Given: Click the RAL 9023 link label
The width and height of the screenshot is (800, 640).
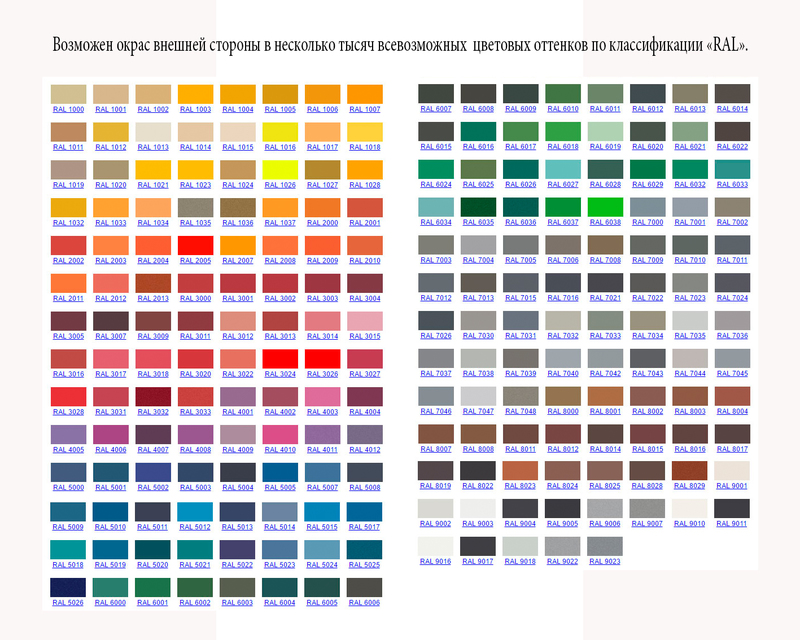Looking at the screenshot, I should click(605, 562).
